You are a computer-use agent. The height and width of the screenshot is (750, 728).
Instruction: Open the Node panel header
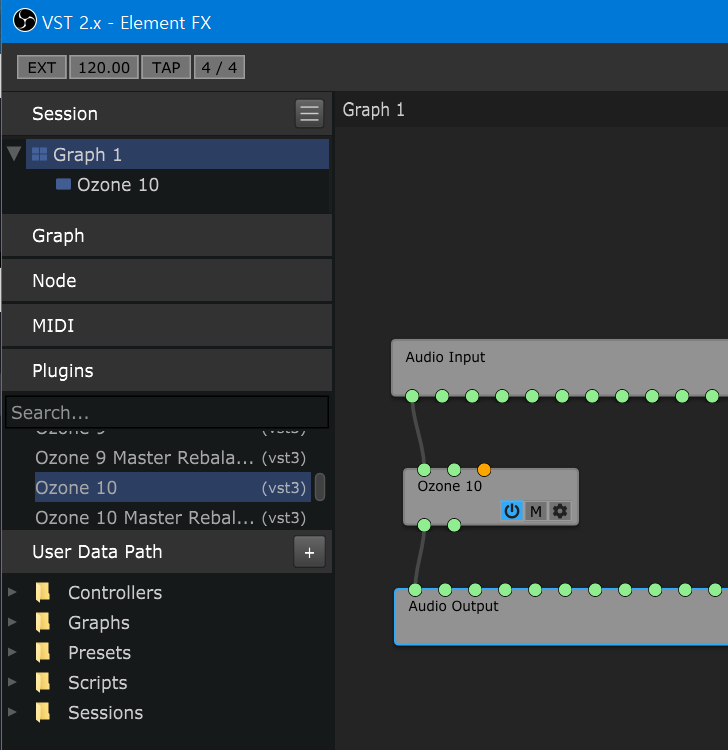pos(167,280)
